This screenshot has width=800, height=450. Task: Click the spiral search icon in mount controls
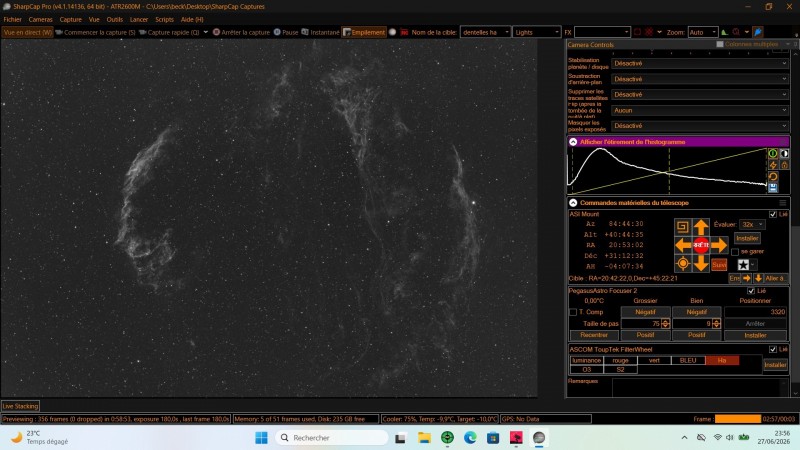[683, 227]
